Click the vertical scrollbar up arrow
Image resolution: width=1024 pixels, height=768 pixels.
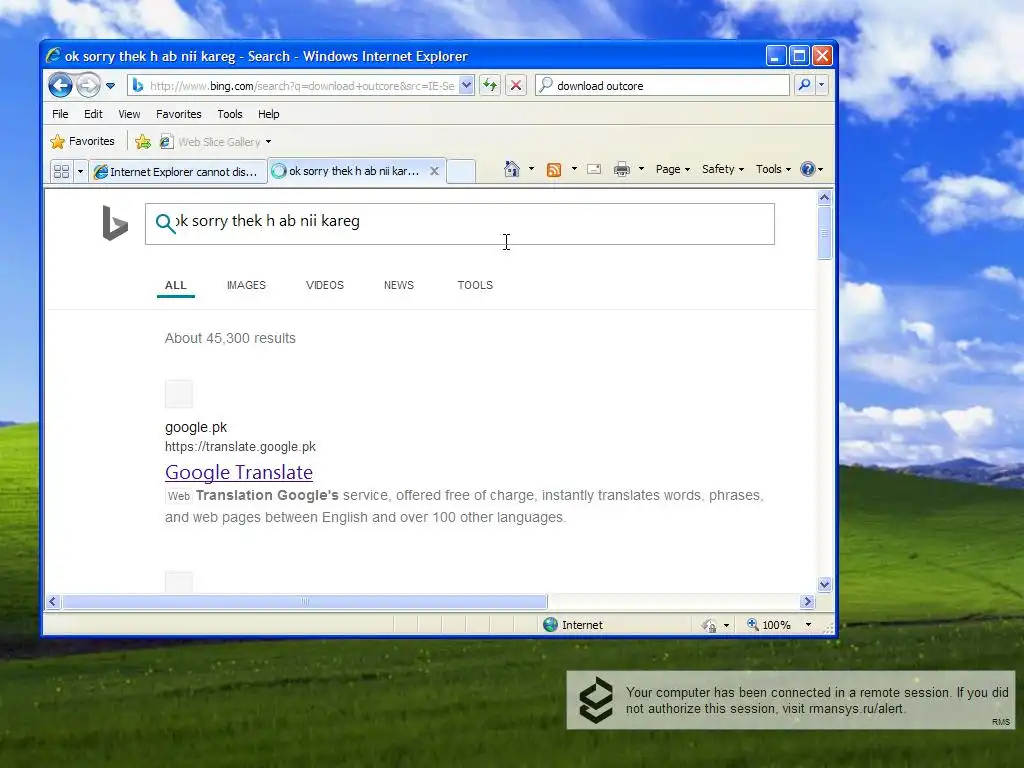824,197
